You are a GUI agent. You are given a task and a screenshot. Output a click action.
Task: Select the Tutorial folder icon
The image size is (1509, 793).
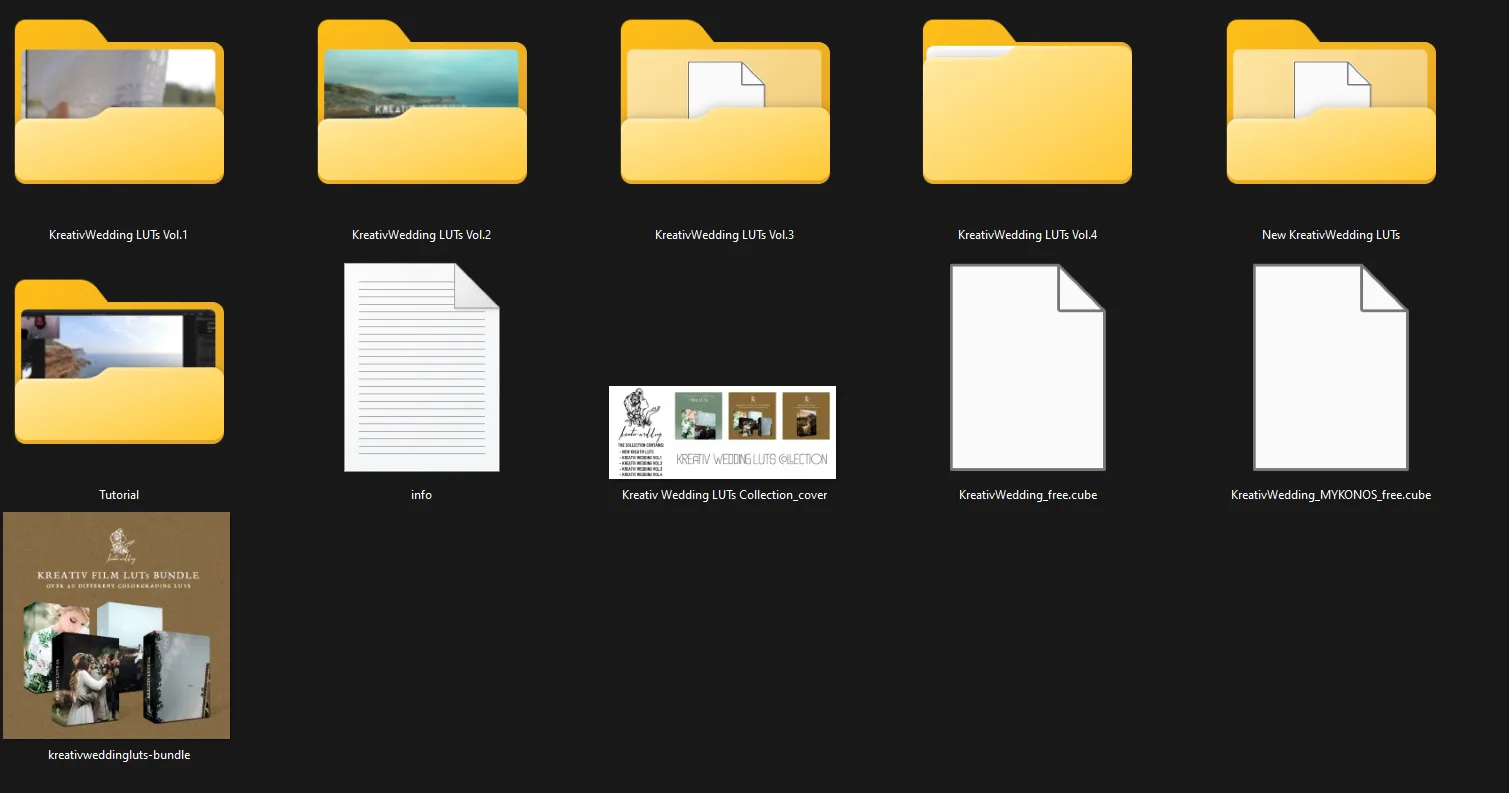tap(119, 365)
